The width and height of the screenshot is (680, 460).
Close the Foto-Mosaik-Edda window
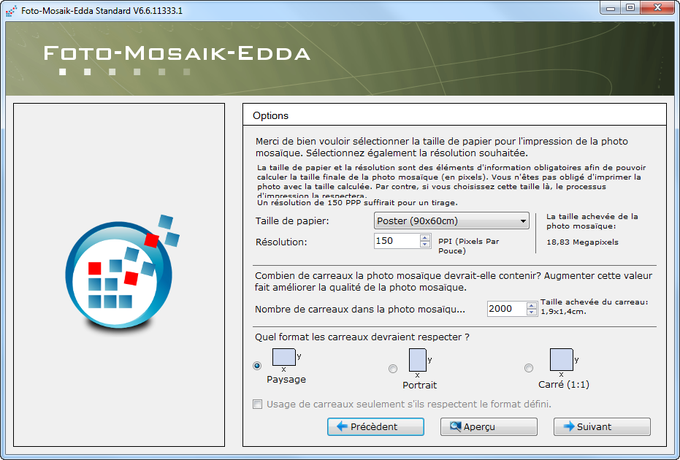coord(657,8)
